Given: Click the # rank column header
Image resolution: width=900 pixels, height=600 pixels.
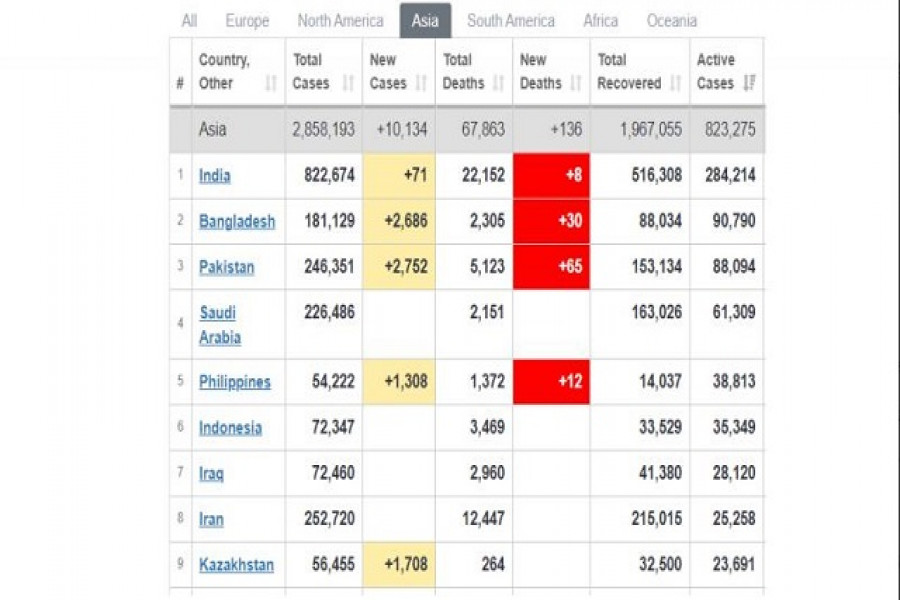Looking at the screenshot, I should [180, 84].
